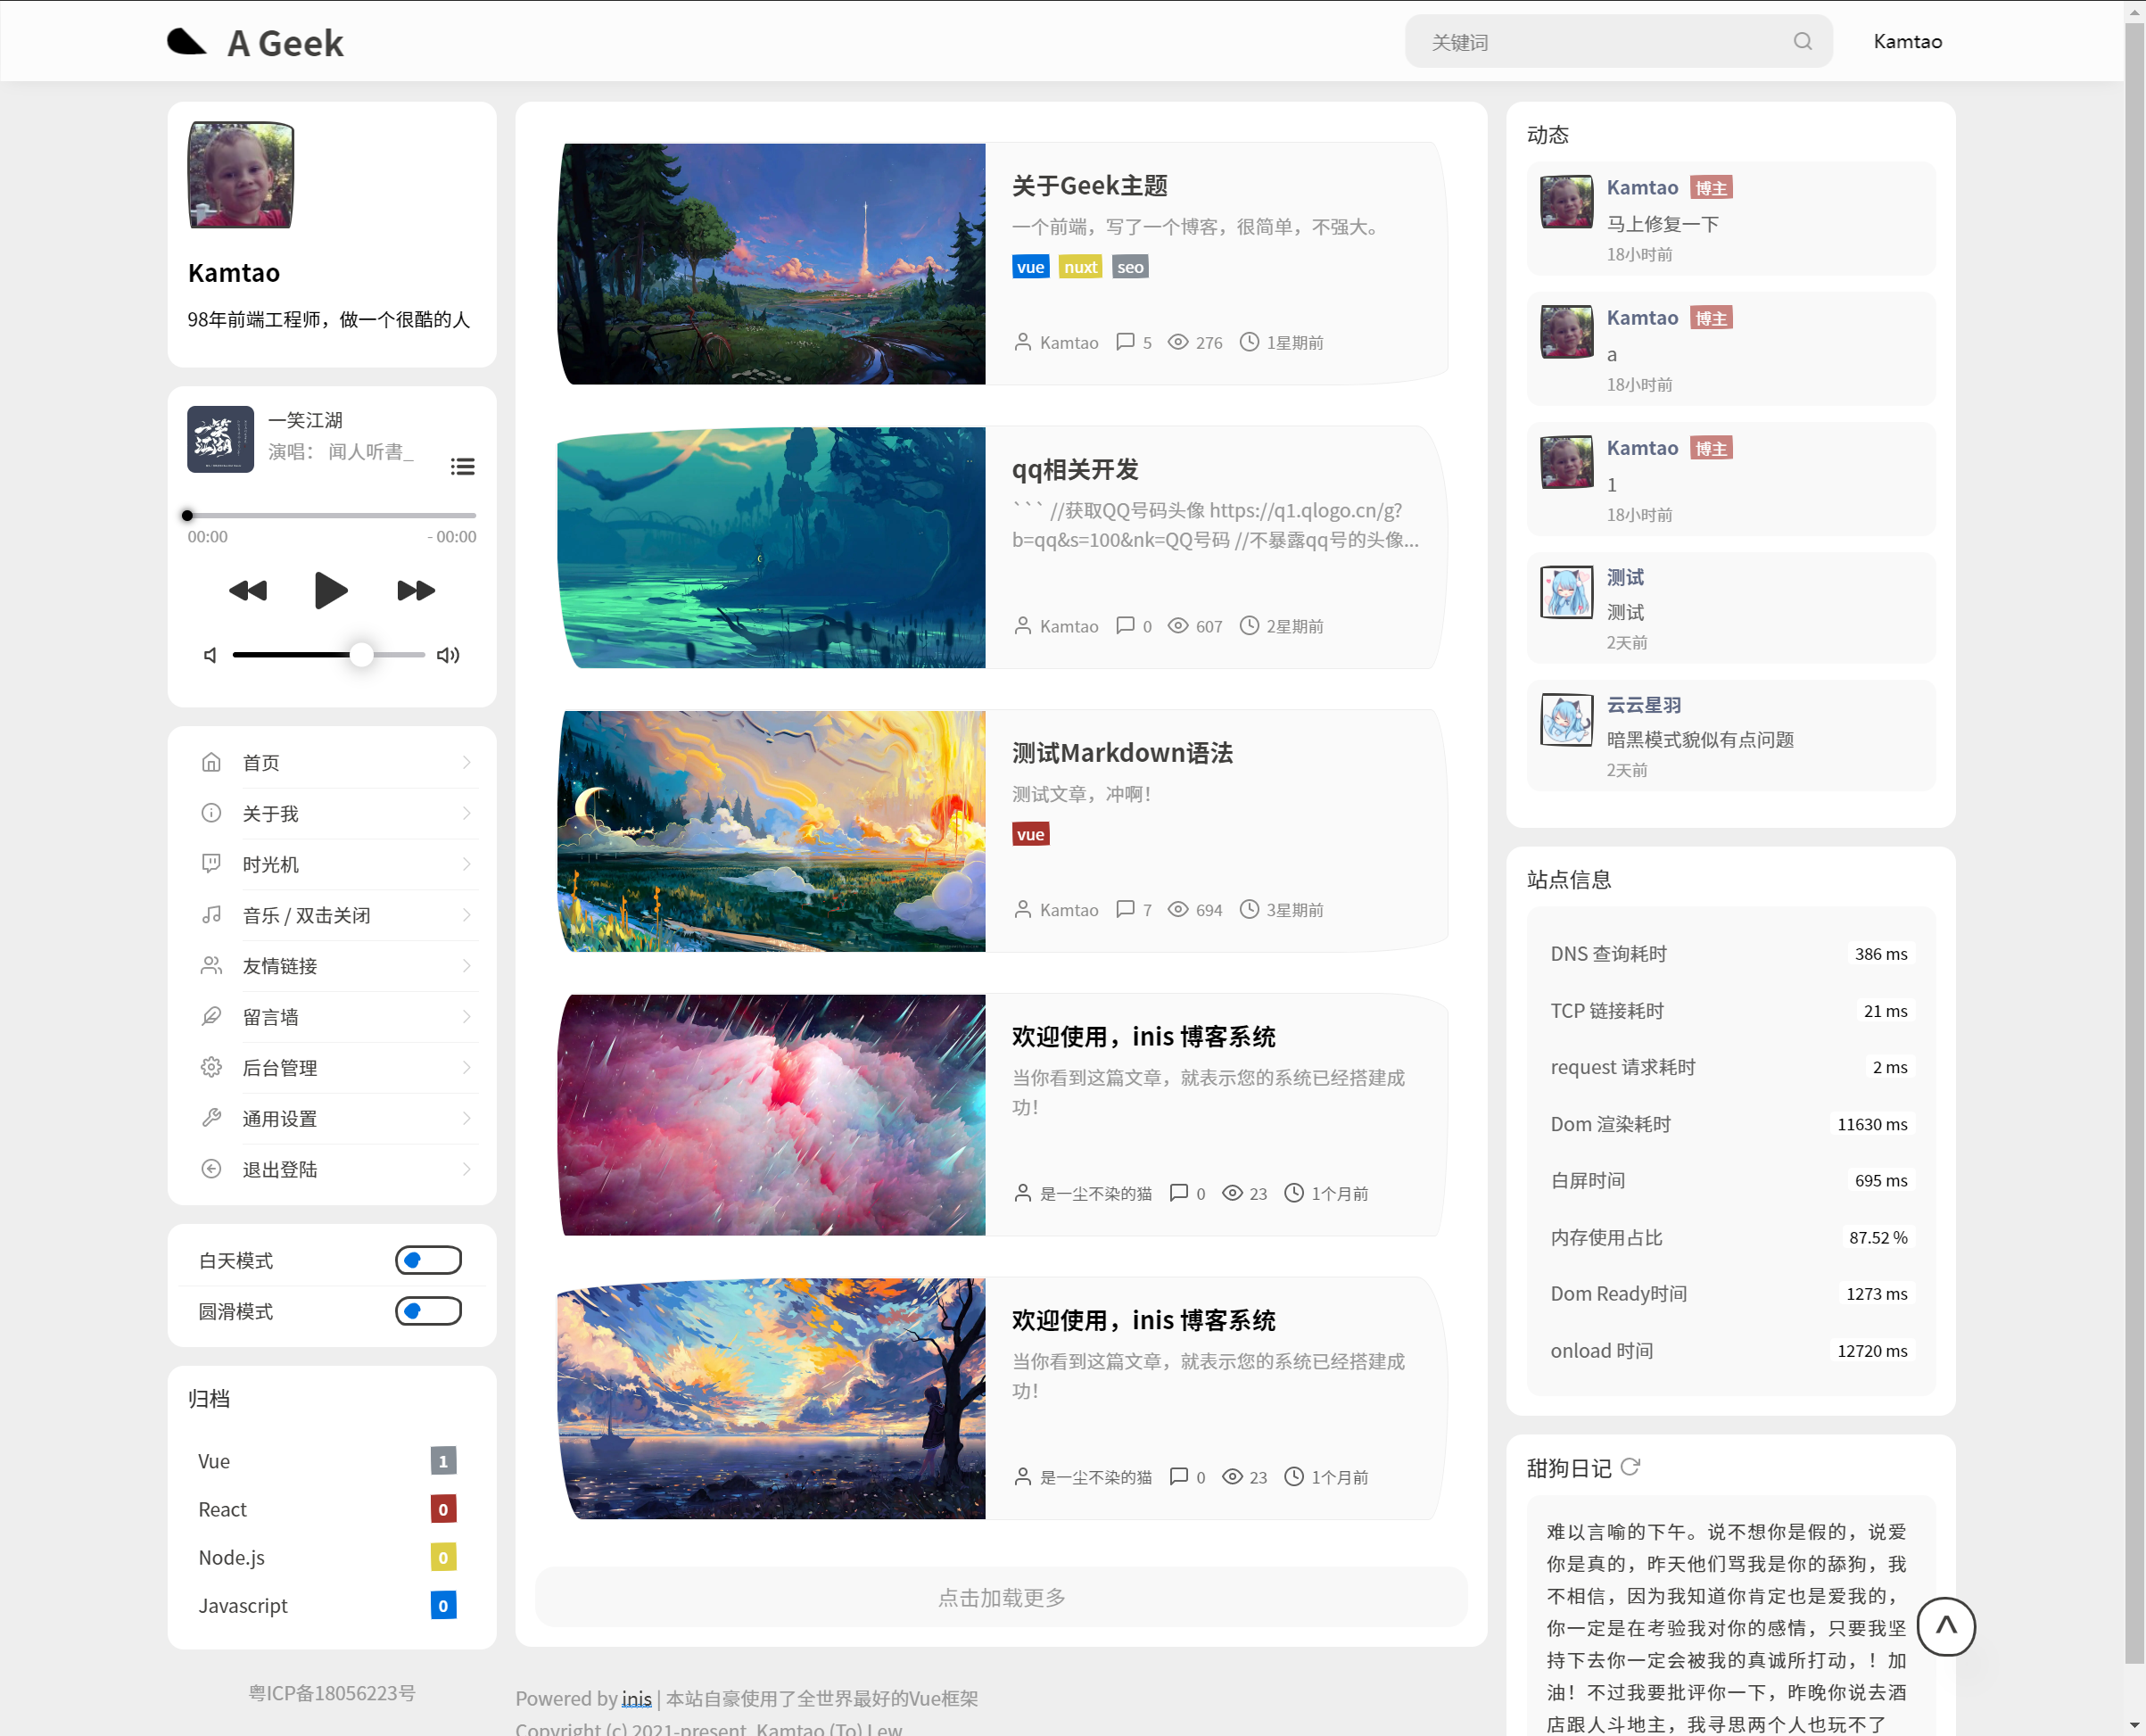Click the volume slider handle
Screen dimensions: 2146x1736
click(x=361, y=655)
